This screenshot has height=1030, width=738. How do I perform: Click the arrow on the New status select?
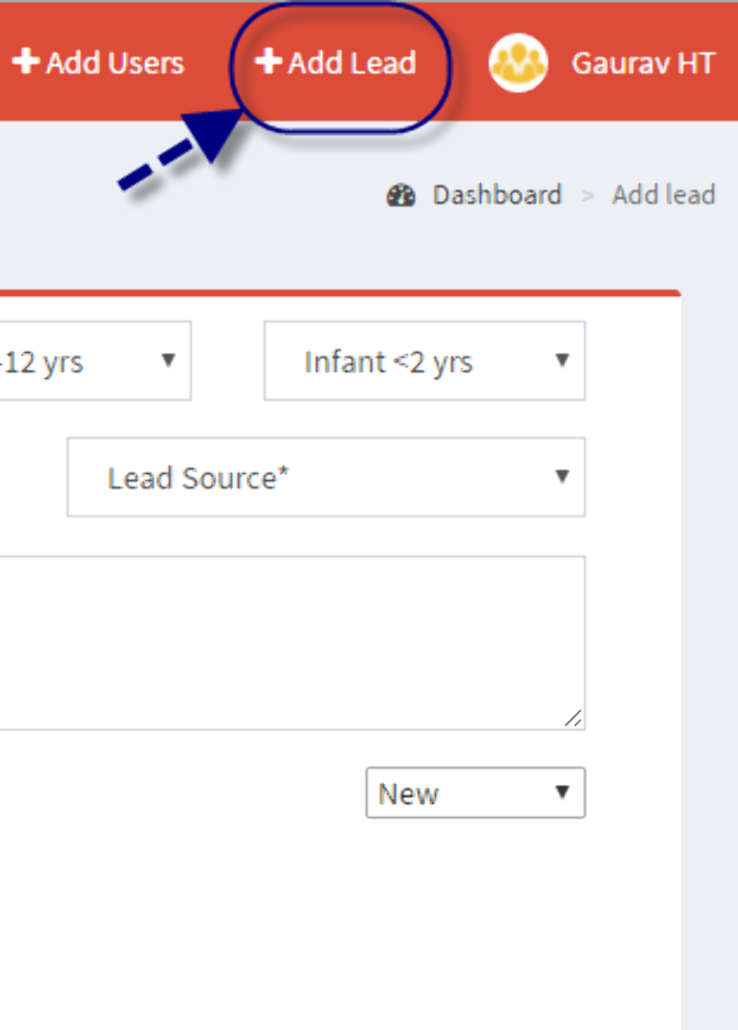tap(562, 793)
